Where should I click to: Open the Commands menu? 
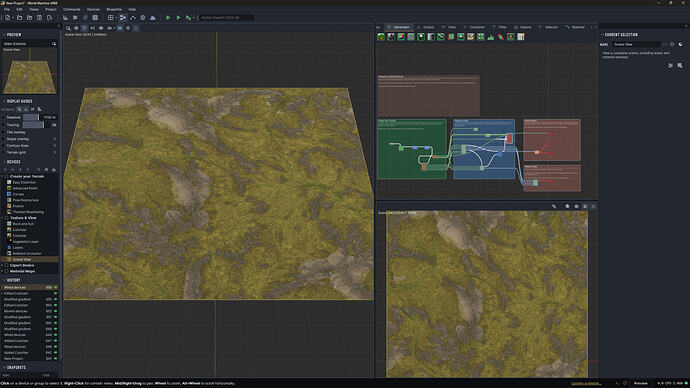point(71,9)
